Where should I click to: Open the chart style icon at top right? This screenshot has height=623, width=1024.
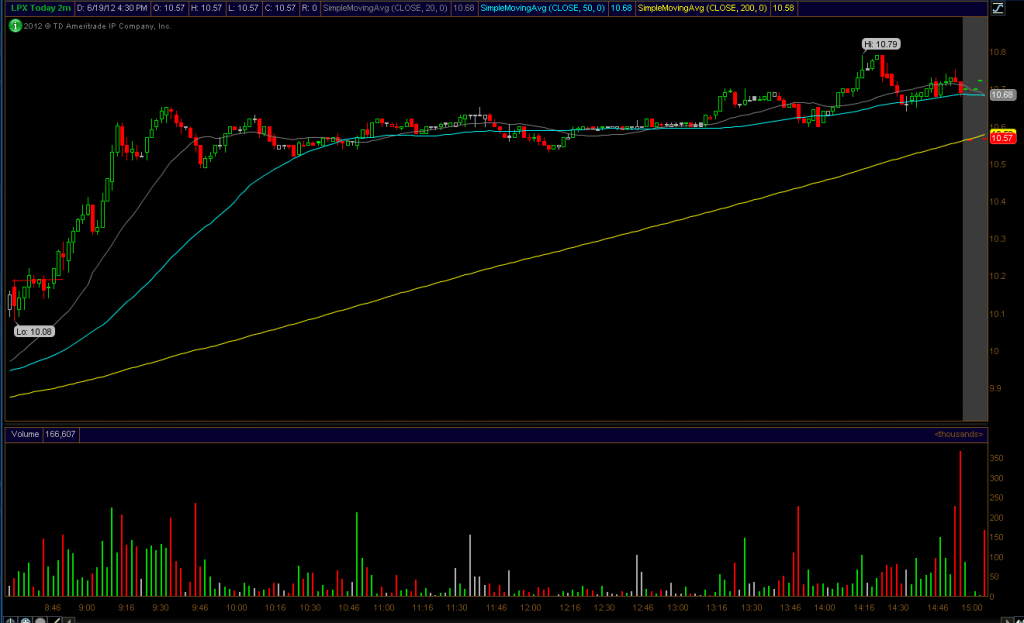click(997, 9)
